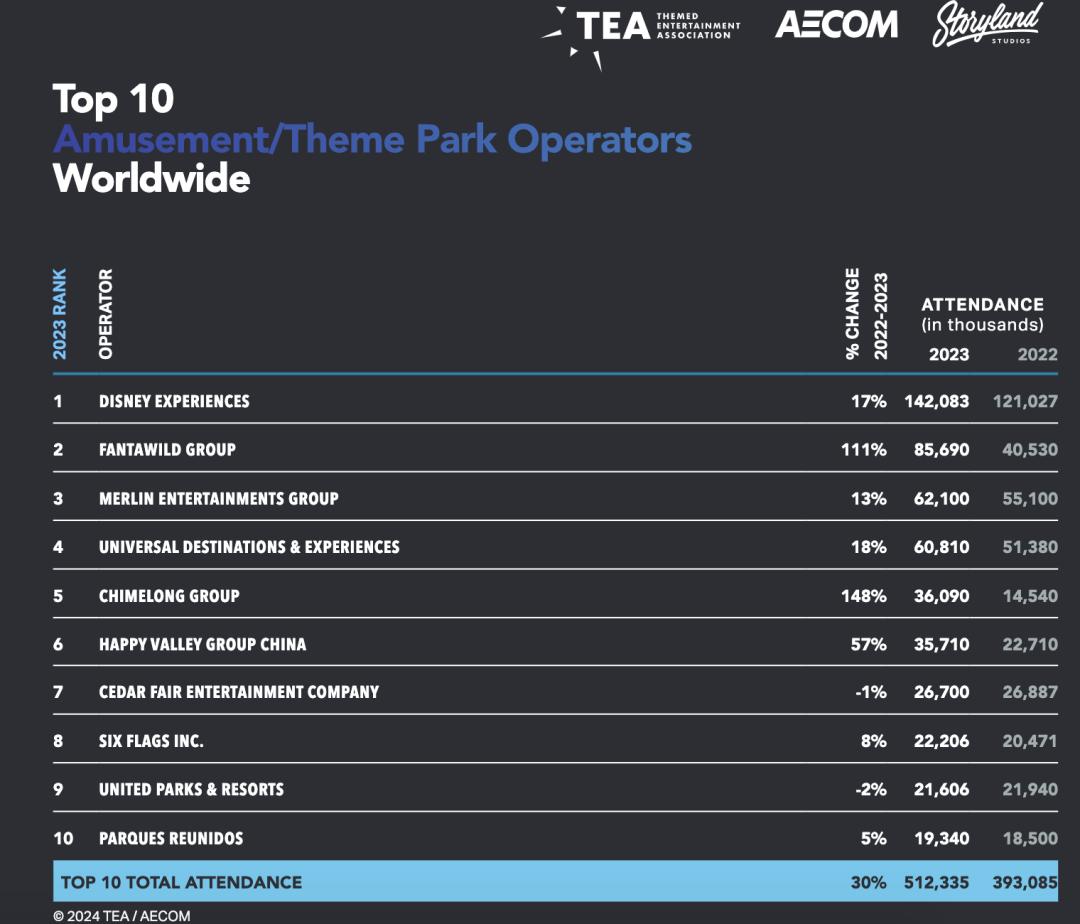This screenshot has height=924, width=1080.
Task: Click the Top 10 Total Attendance label
Action: [181, 882]
